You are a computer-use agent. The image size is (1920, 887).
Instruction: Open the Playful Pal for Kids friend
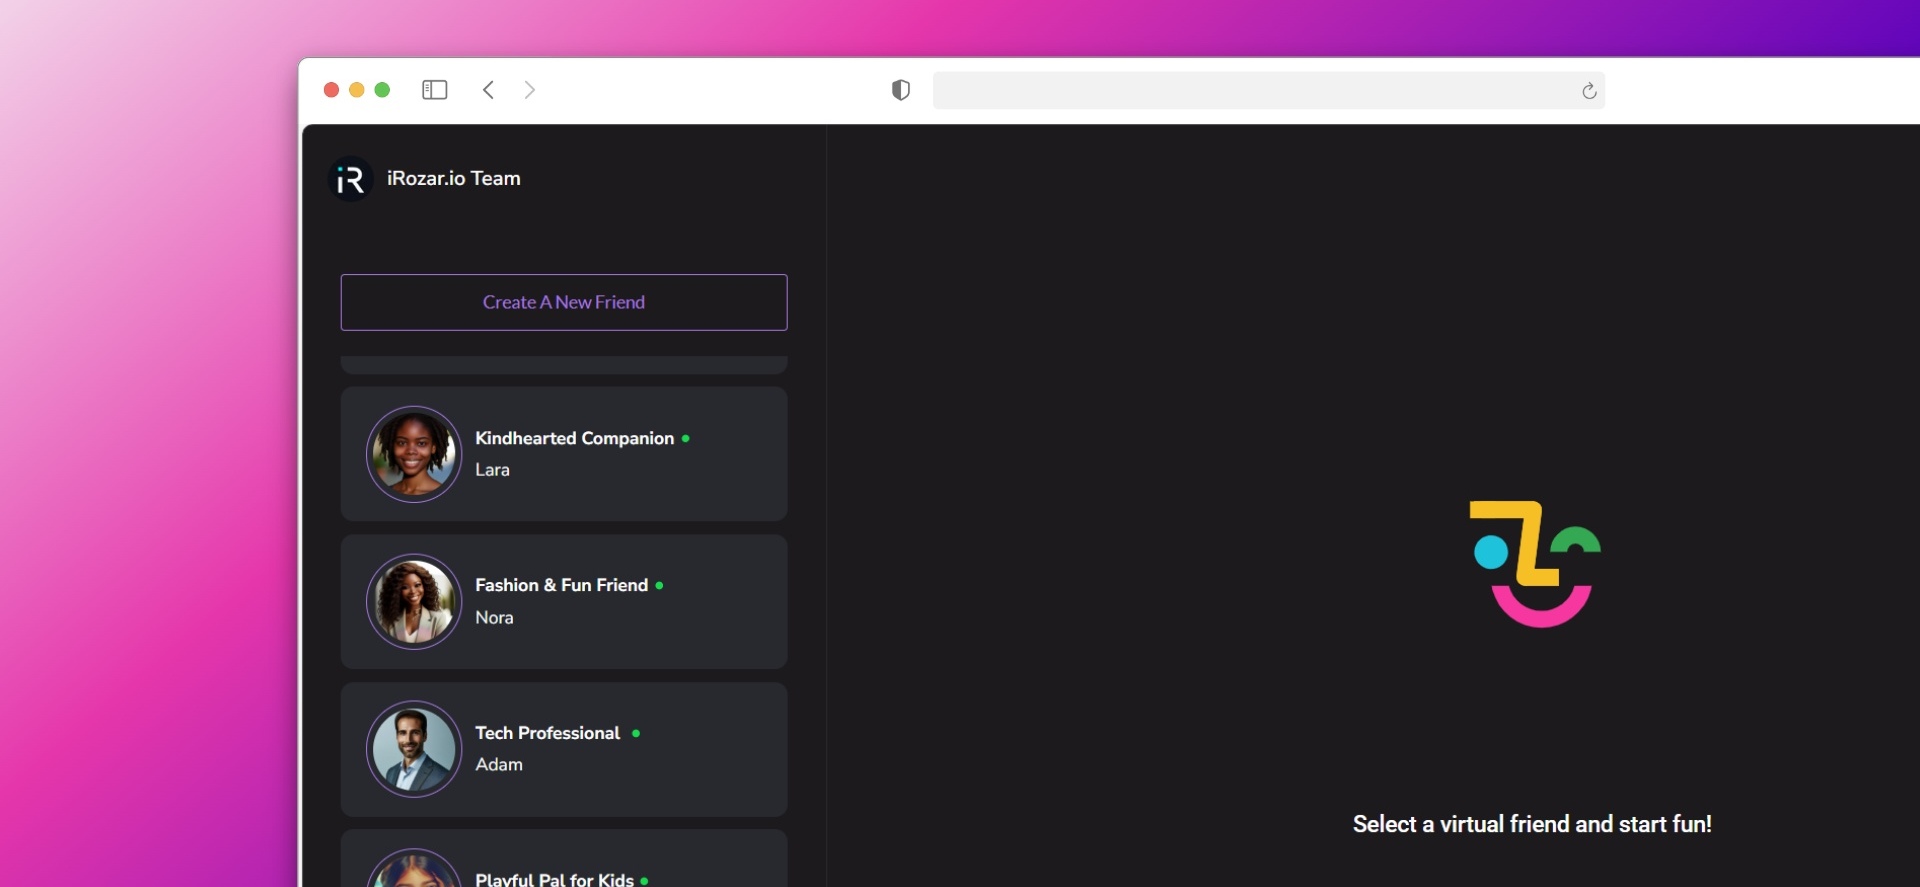554,878
